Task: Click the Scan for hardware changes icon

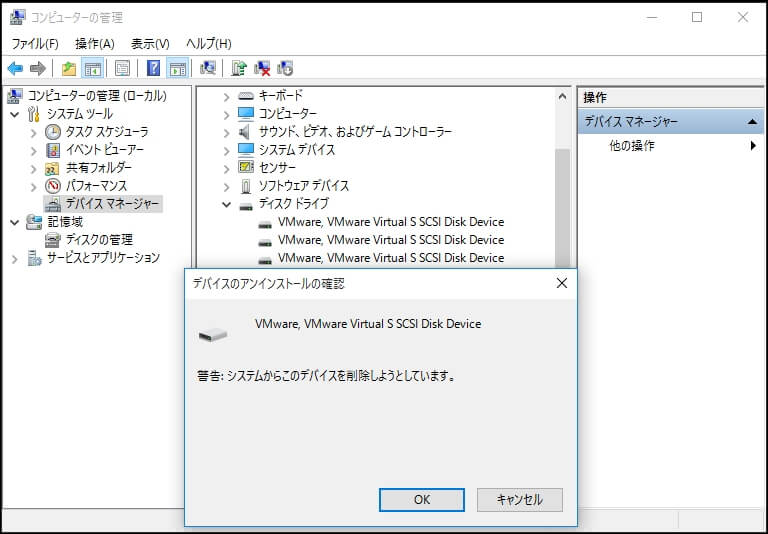Action: [208, 69]
